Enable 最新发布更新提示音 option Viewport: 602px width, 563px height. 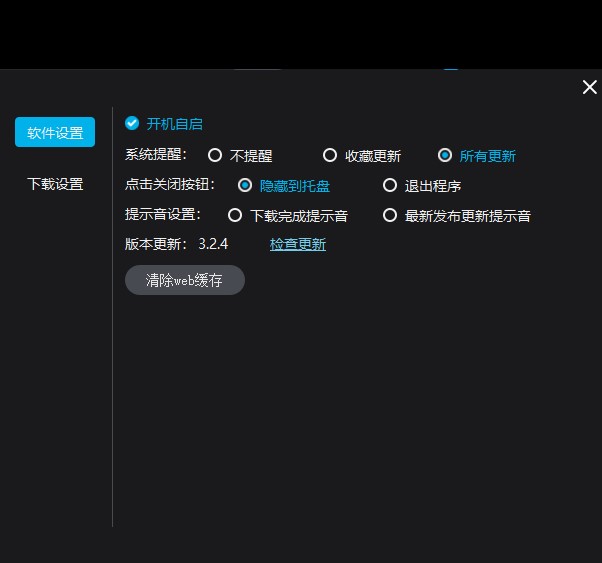(x=390, y=215)
